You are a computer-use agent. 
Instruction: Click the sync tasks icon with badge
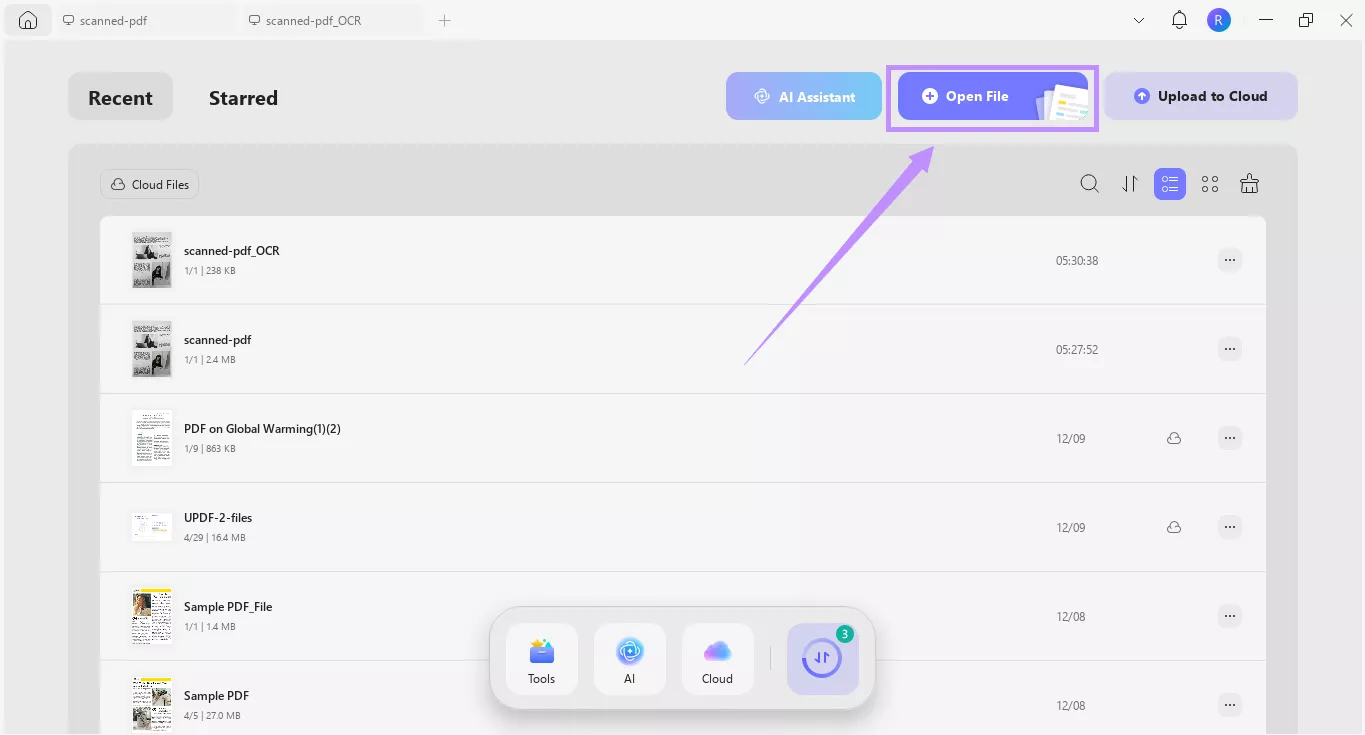click(822, 659)
